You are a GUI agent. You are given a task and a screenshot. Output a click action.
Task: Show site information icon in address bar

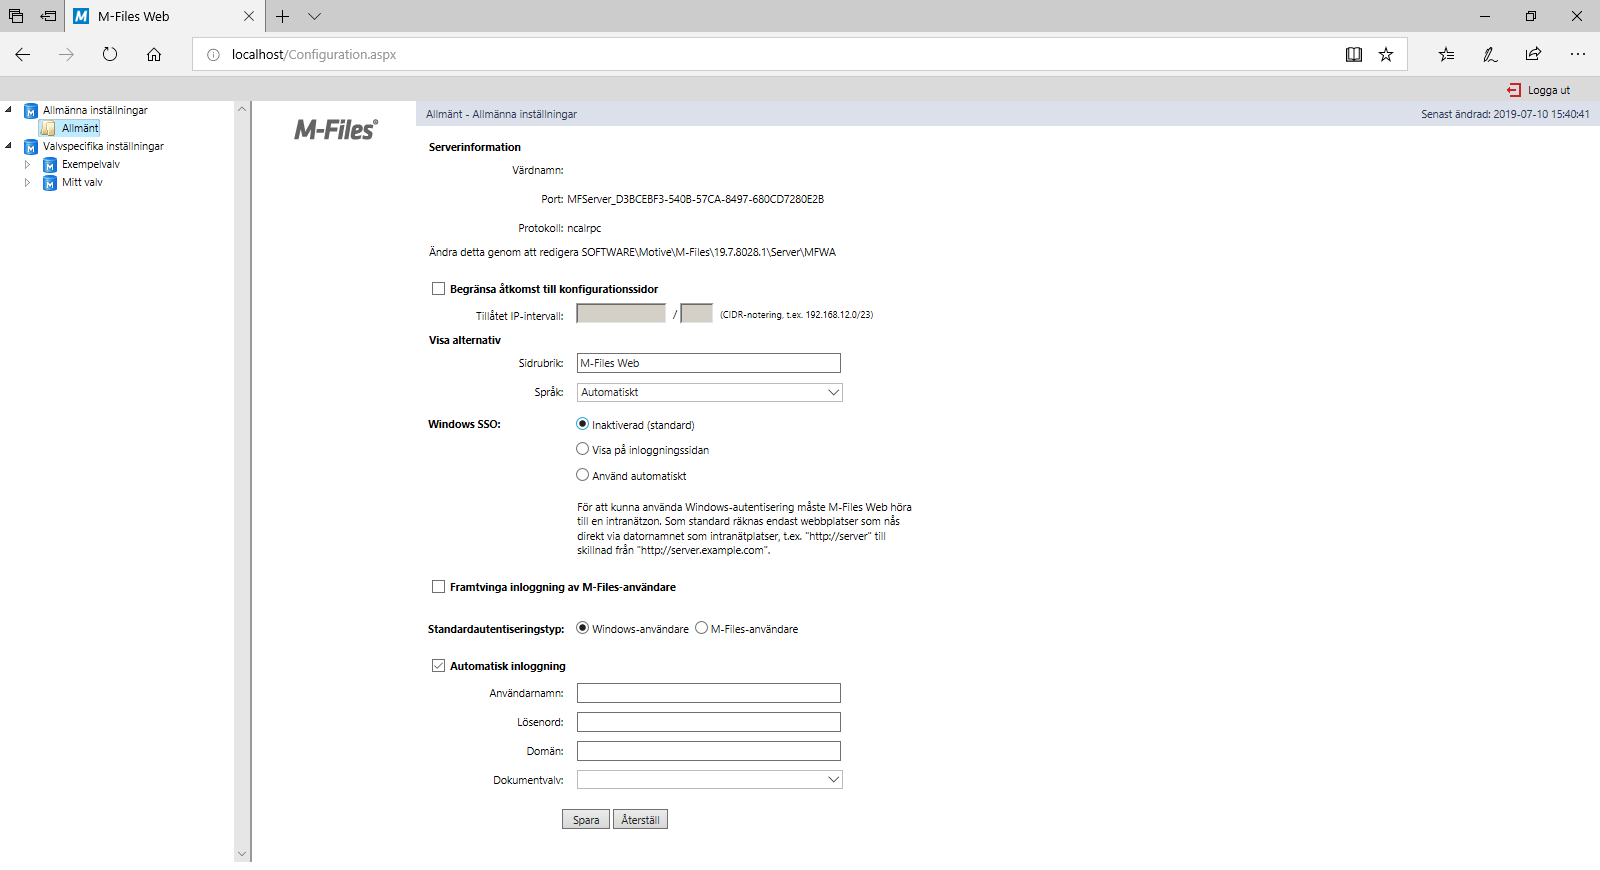coord(213,54)
